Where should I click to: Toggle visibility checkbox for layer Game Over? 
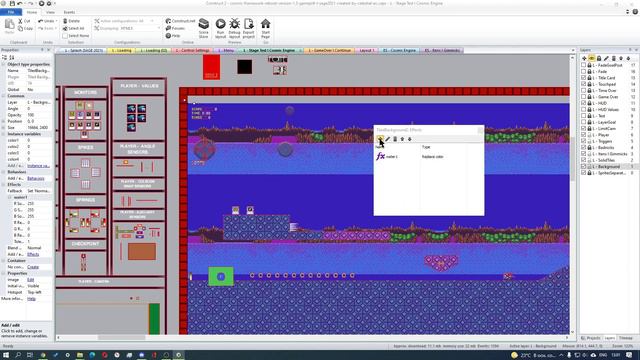coord(584,97)
